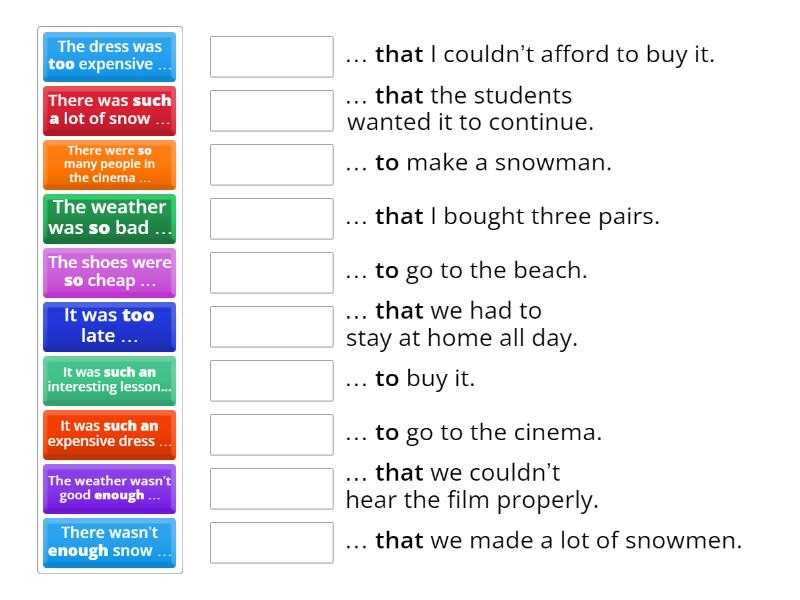
Task: Select the 'The weather was so bad' tile
Action: click(110, 218)
